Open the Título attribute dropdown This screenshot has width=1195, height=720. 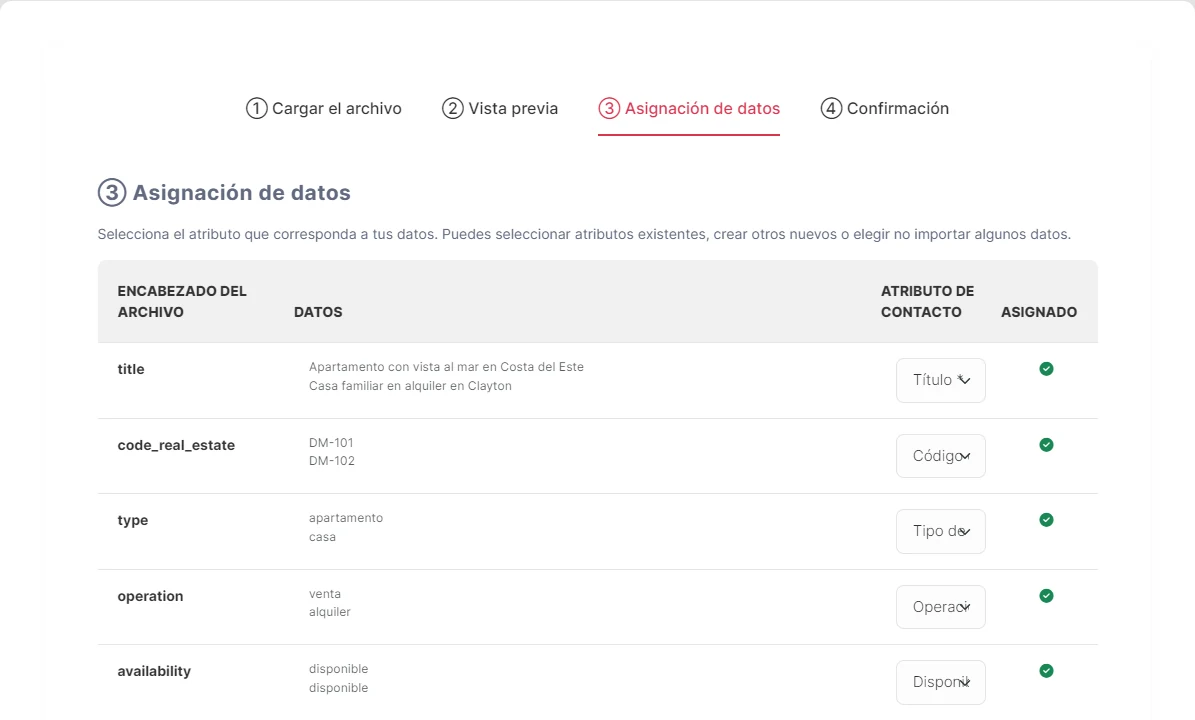coord(940,380)
